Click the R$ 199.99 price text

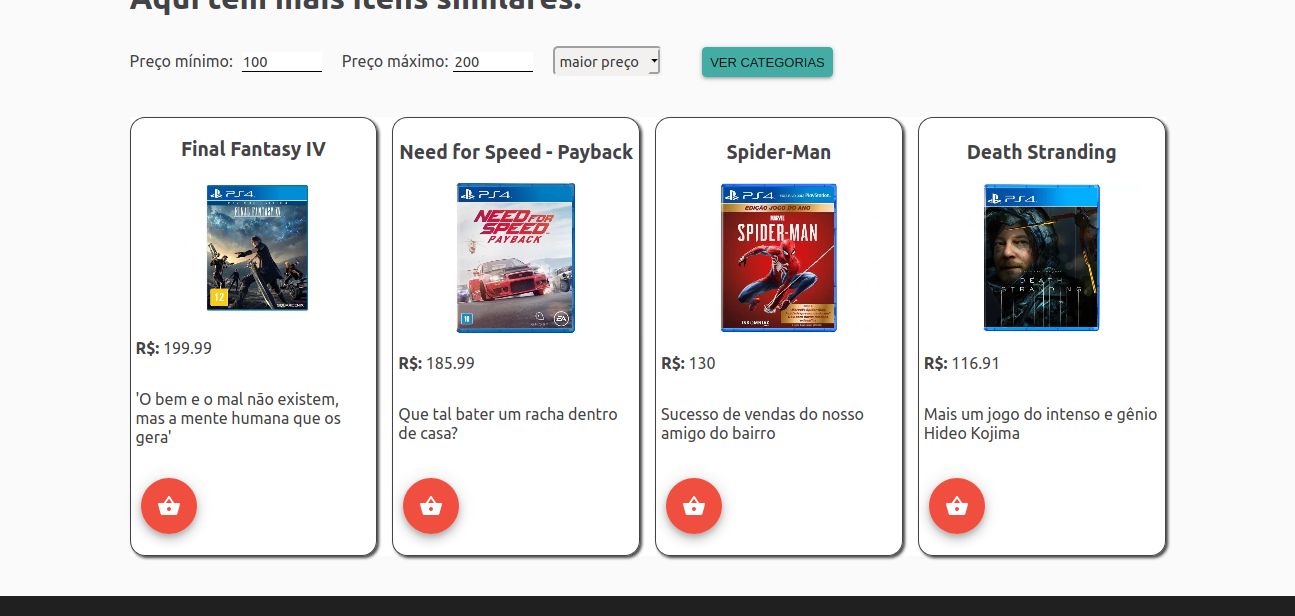[174, 348]
